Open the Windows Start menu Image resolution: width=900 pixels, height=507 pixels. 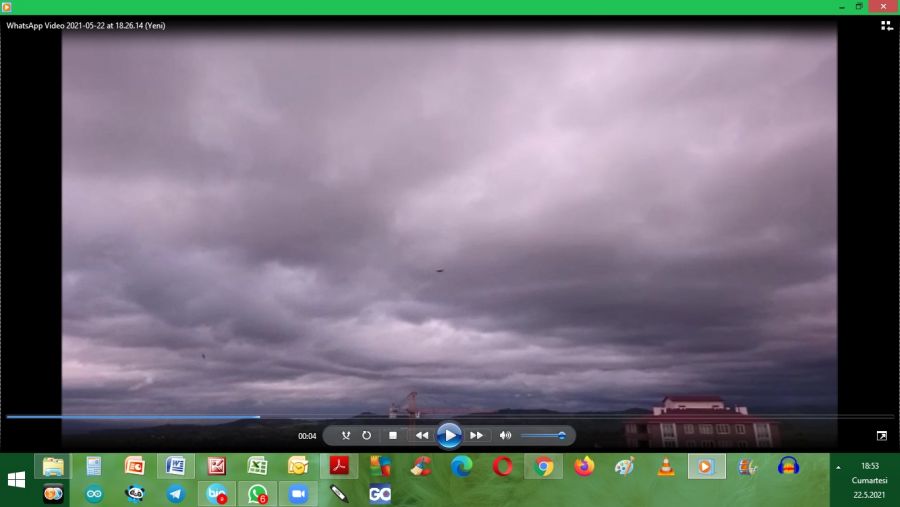click(x=16, y=480)
